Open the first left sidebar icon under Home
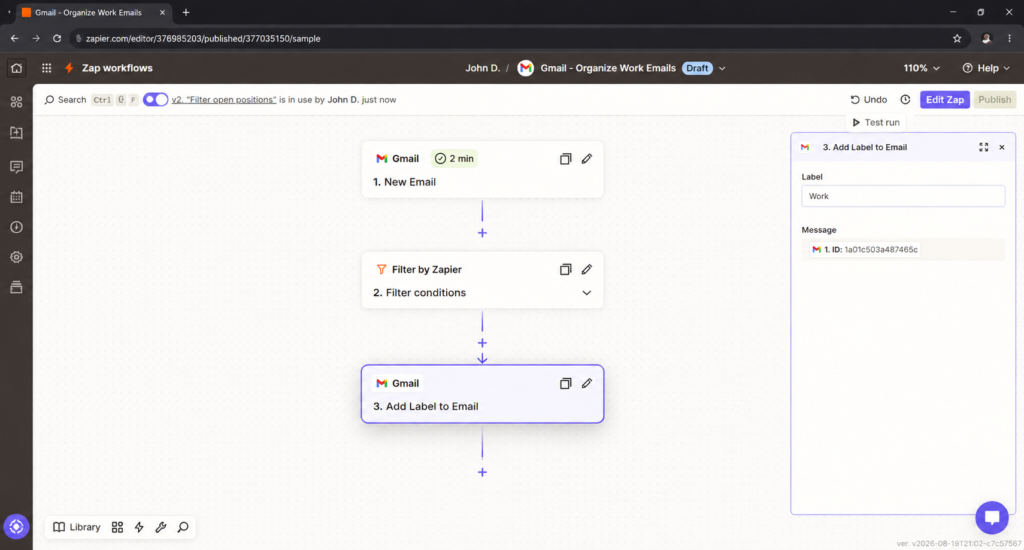The height and width of the screenshot is (550, 1024). [16, 102]
